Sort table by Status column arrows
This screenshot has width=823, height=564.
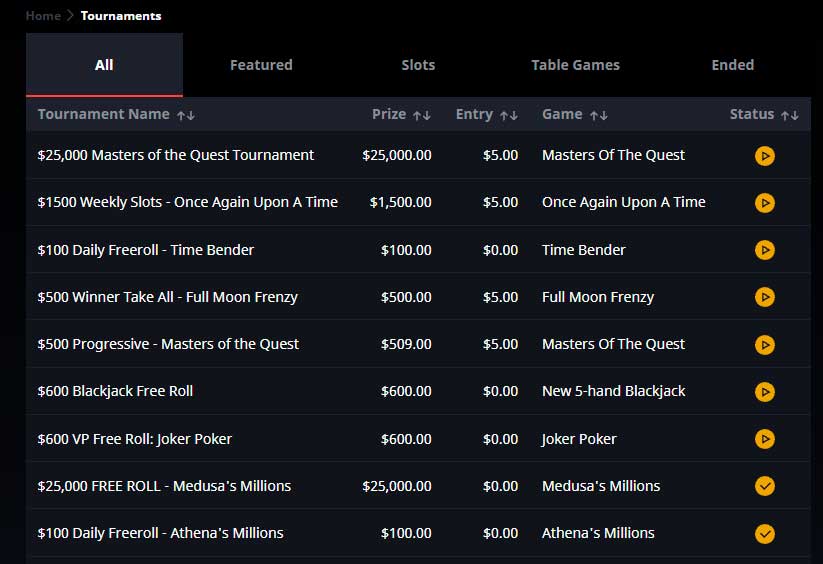[789, 115]
